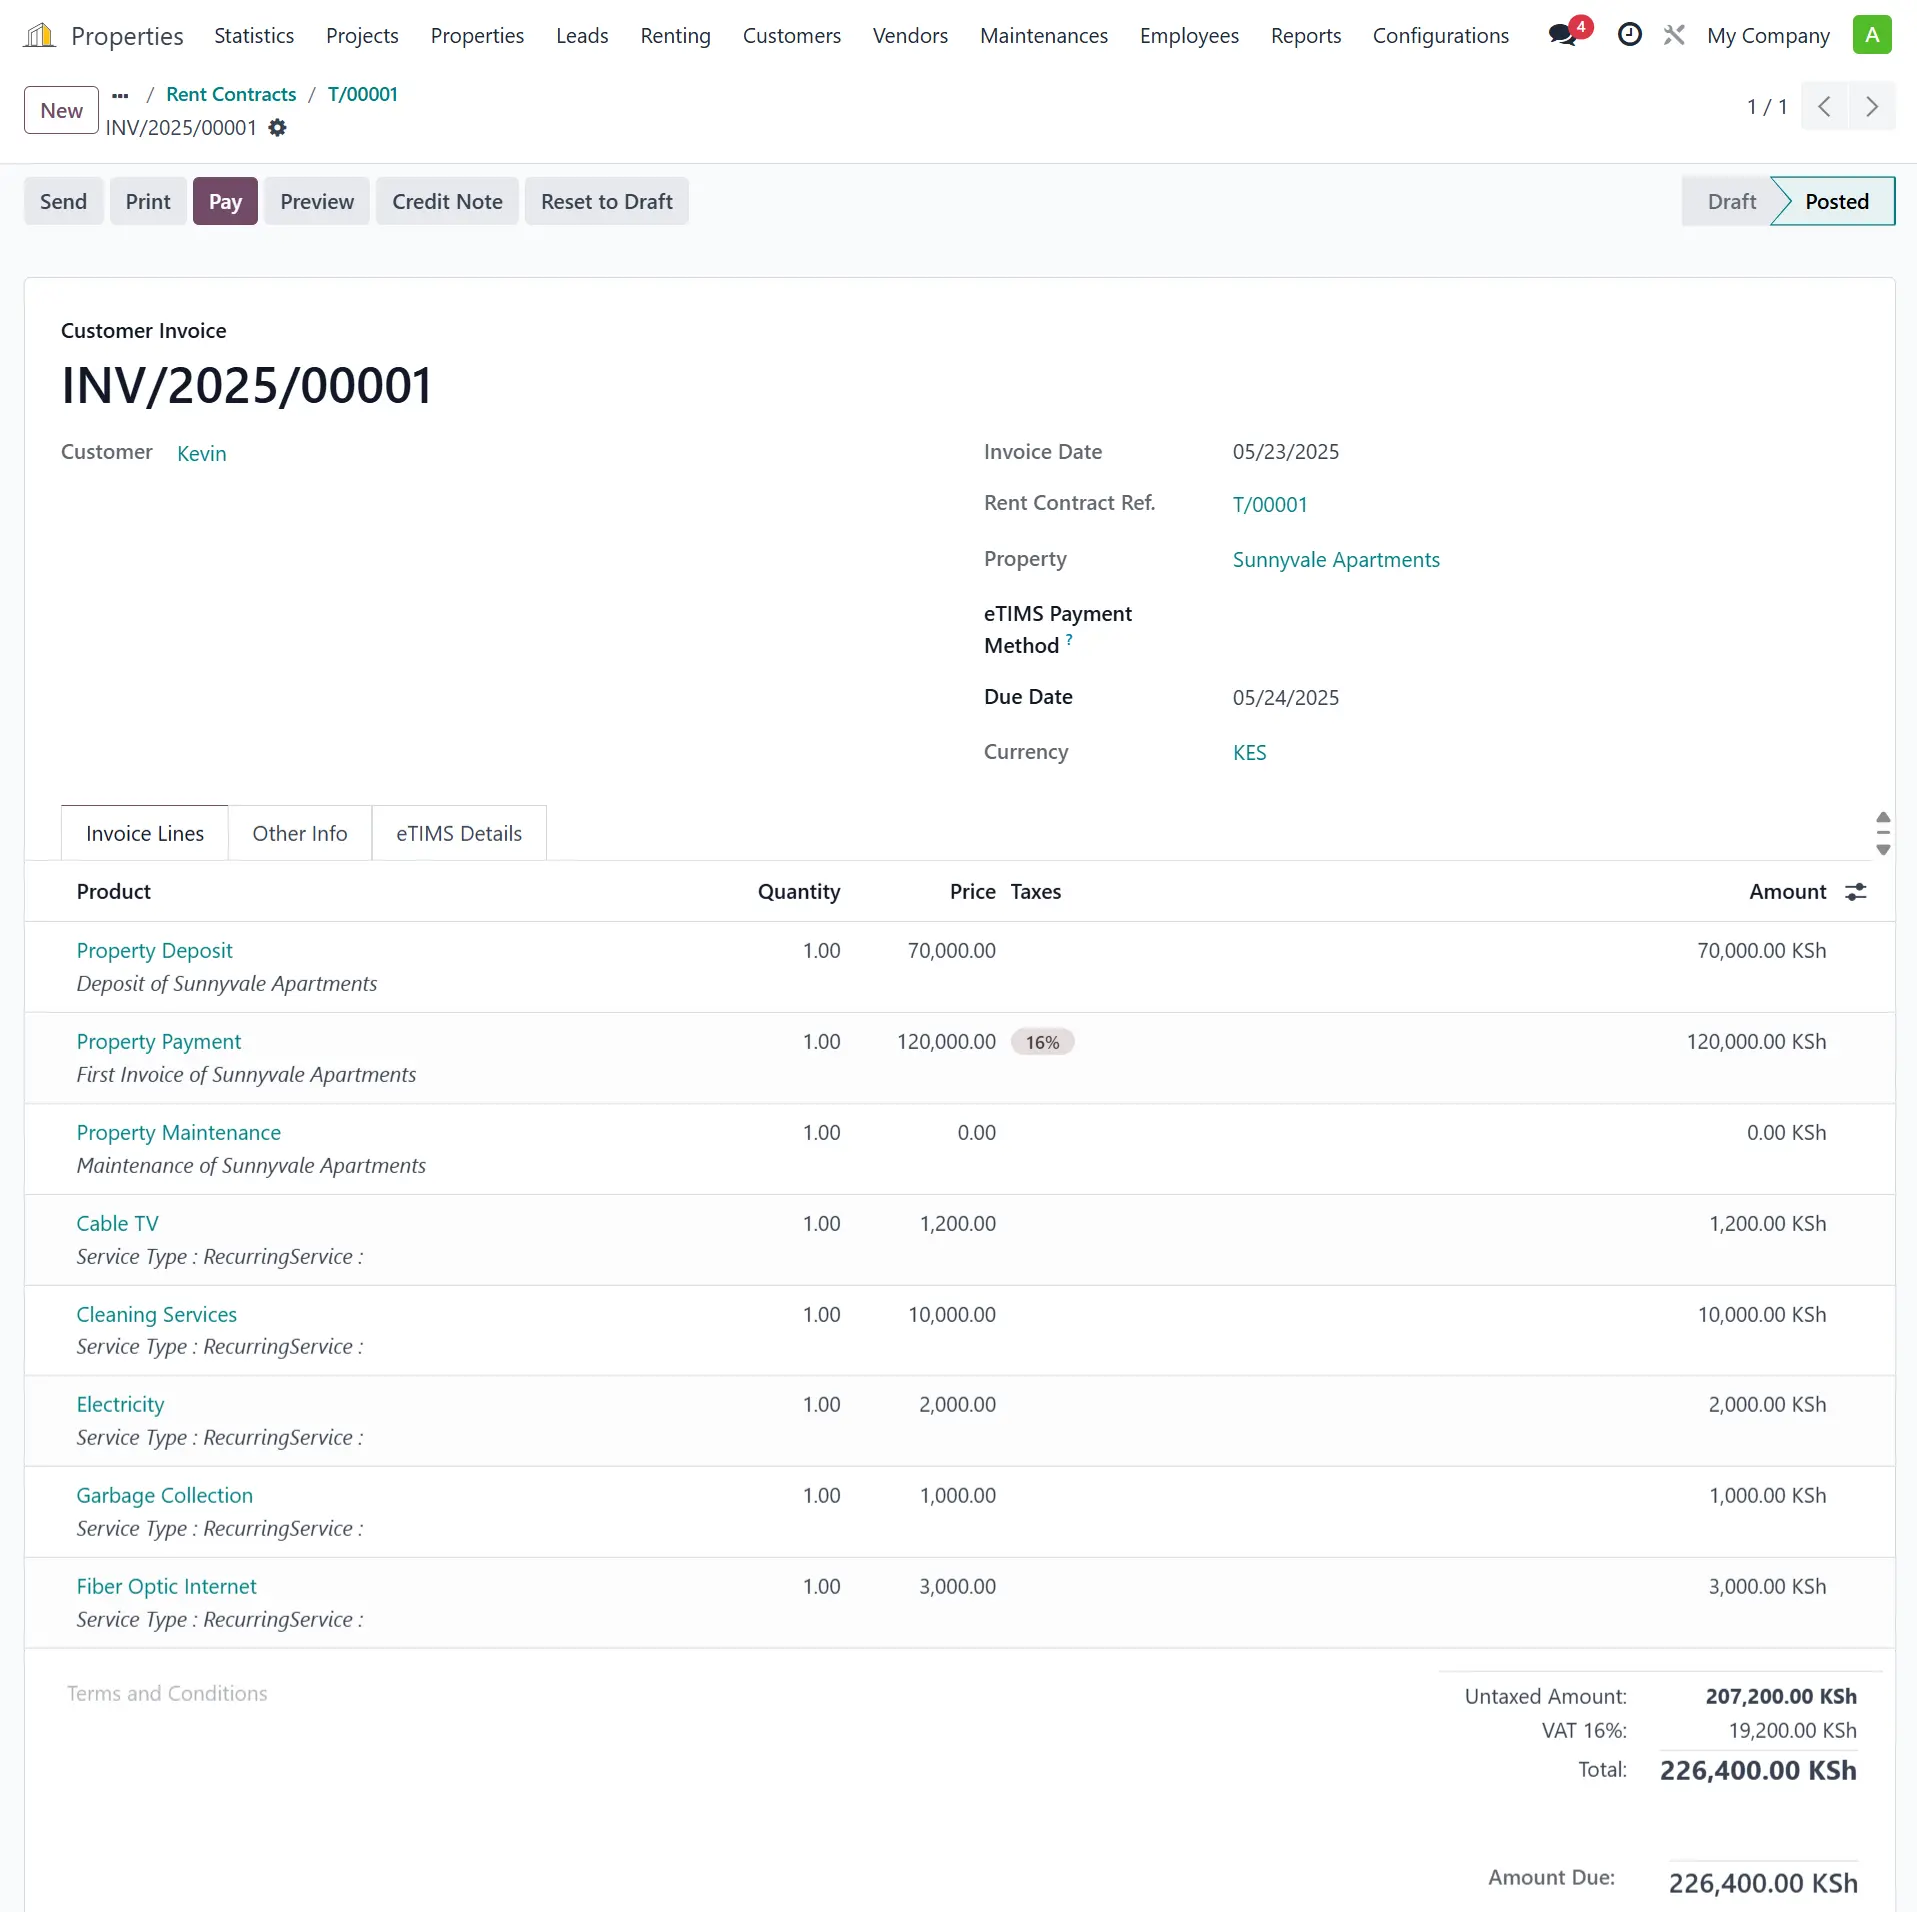Viewport: 1917px width, 1912px height.
Task: Open the activities clock icon
Action: (1629, 35)
